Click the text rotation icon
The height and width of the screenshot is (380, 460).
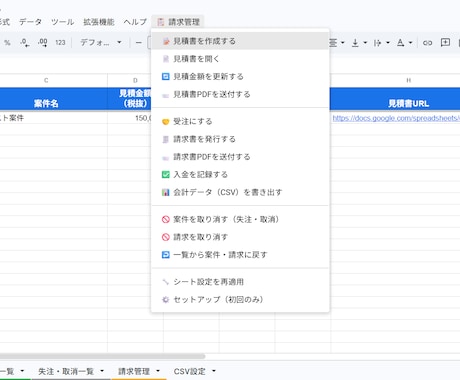pos(401,43)
